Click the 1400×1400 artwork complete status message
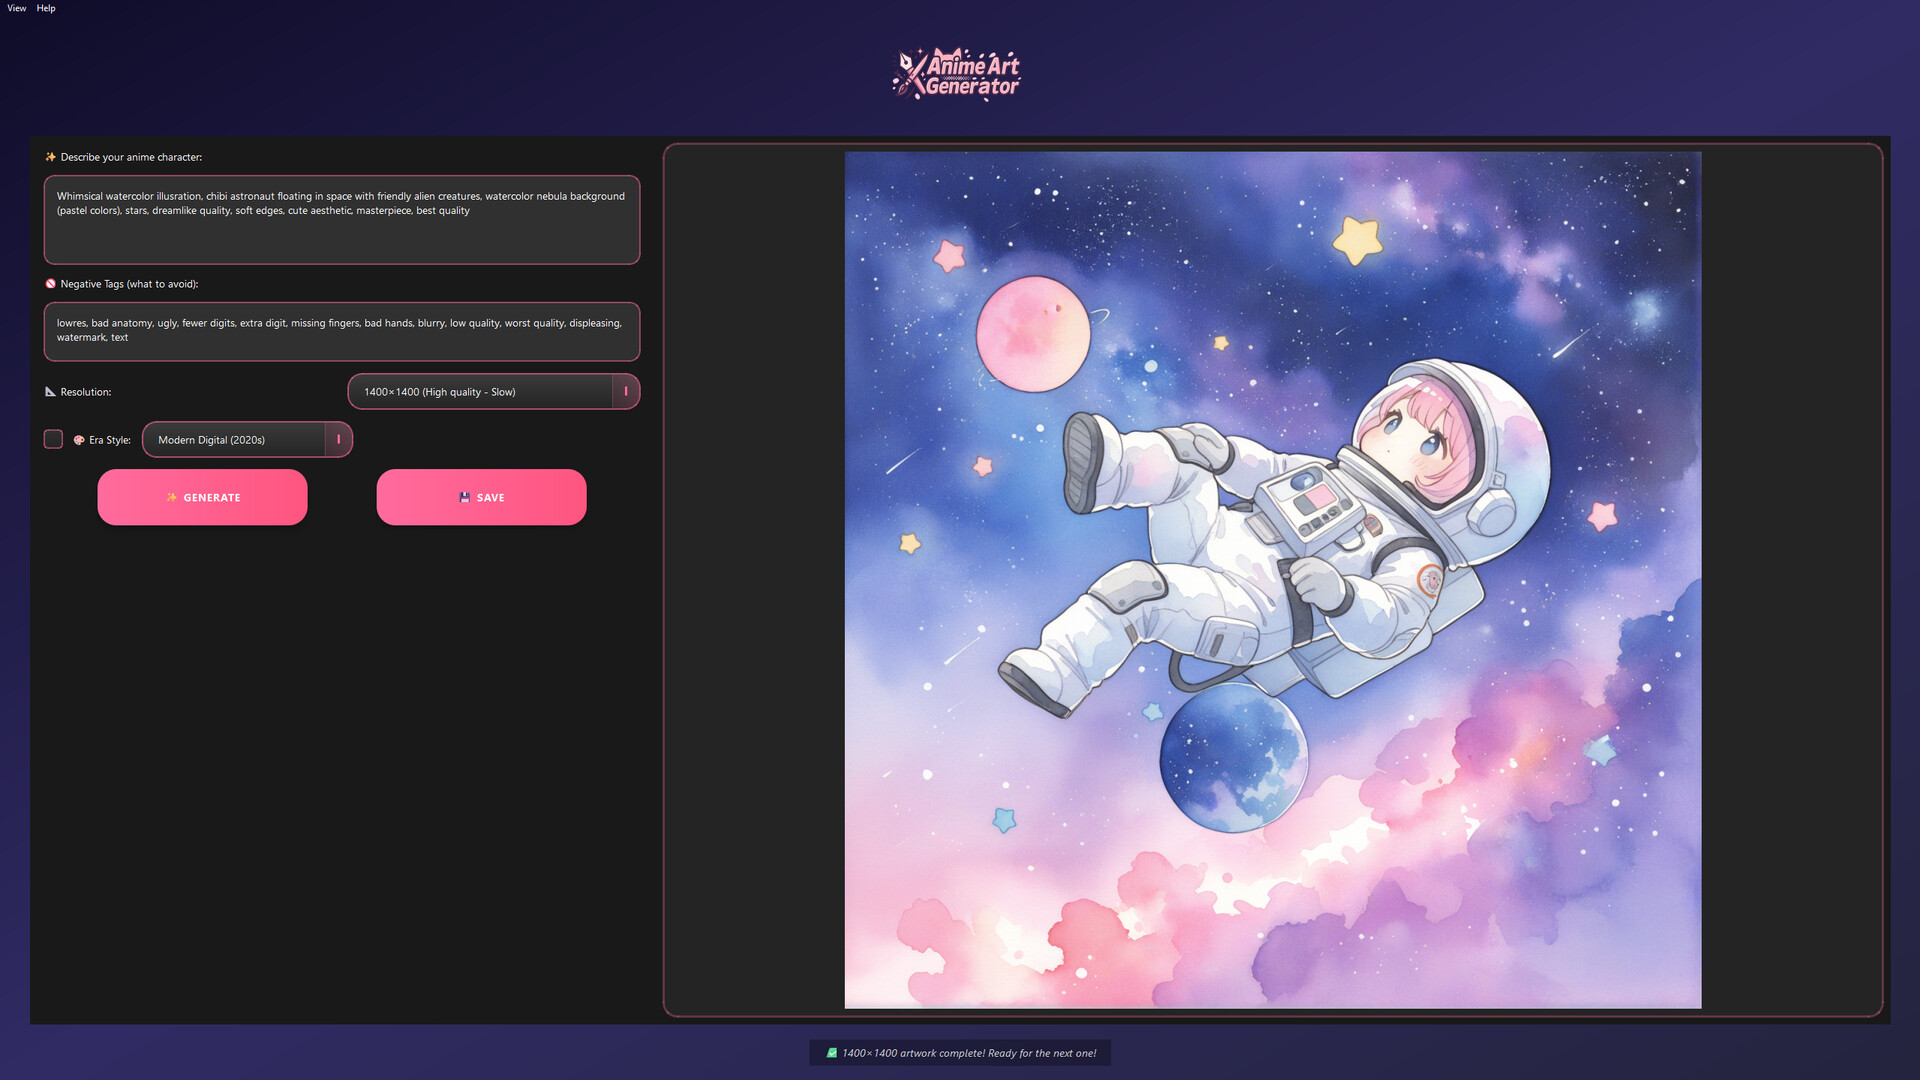The height and width of the screenshot is (1080, 1920). [x=969, y=1053]
